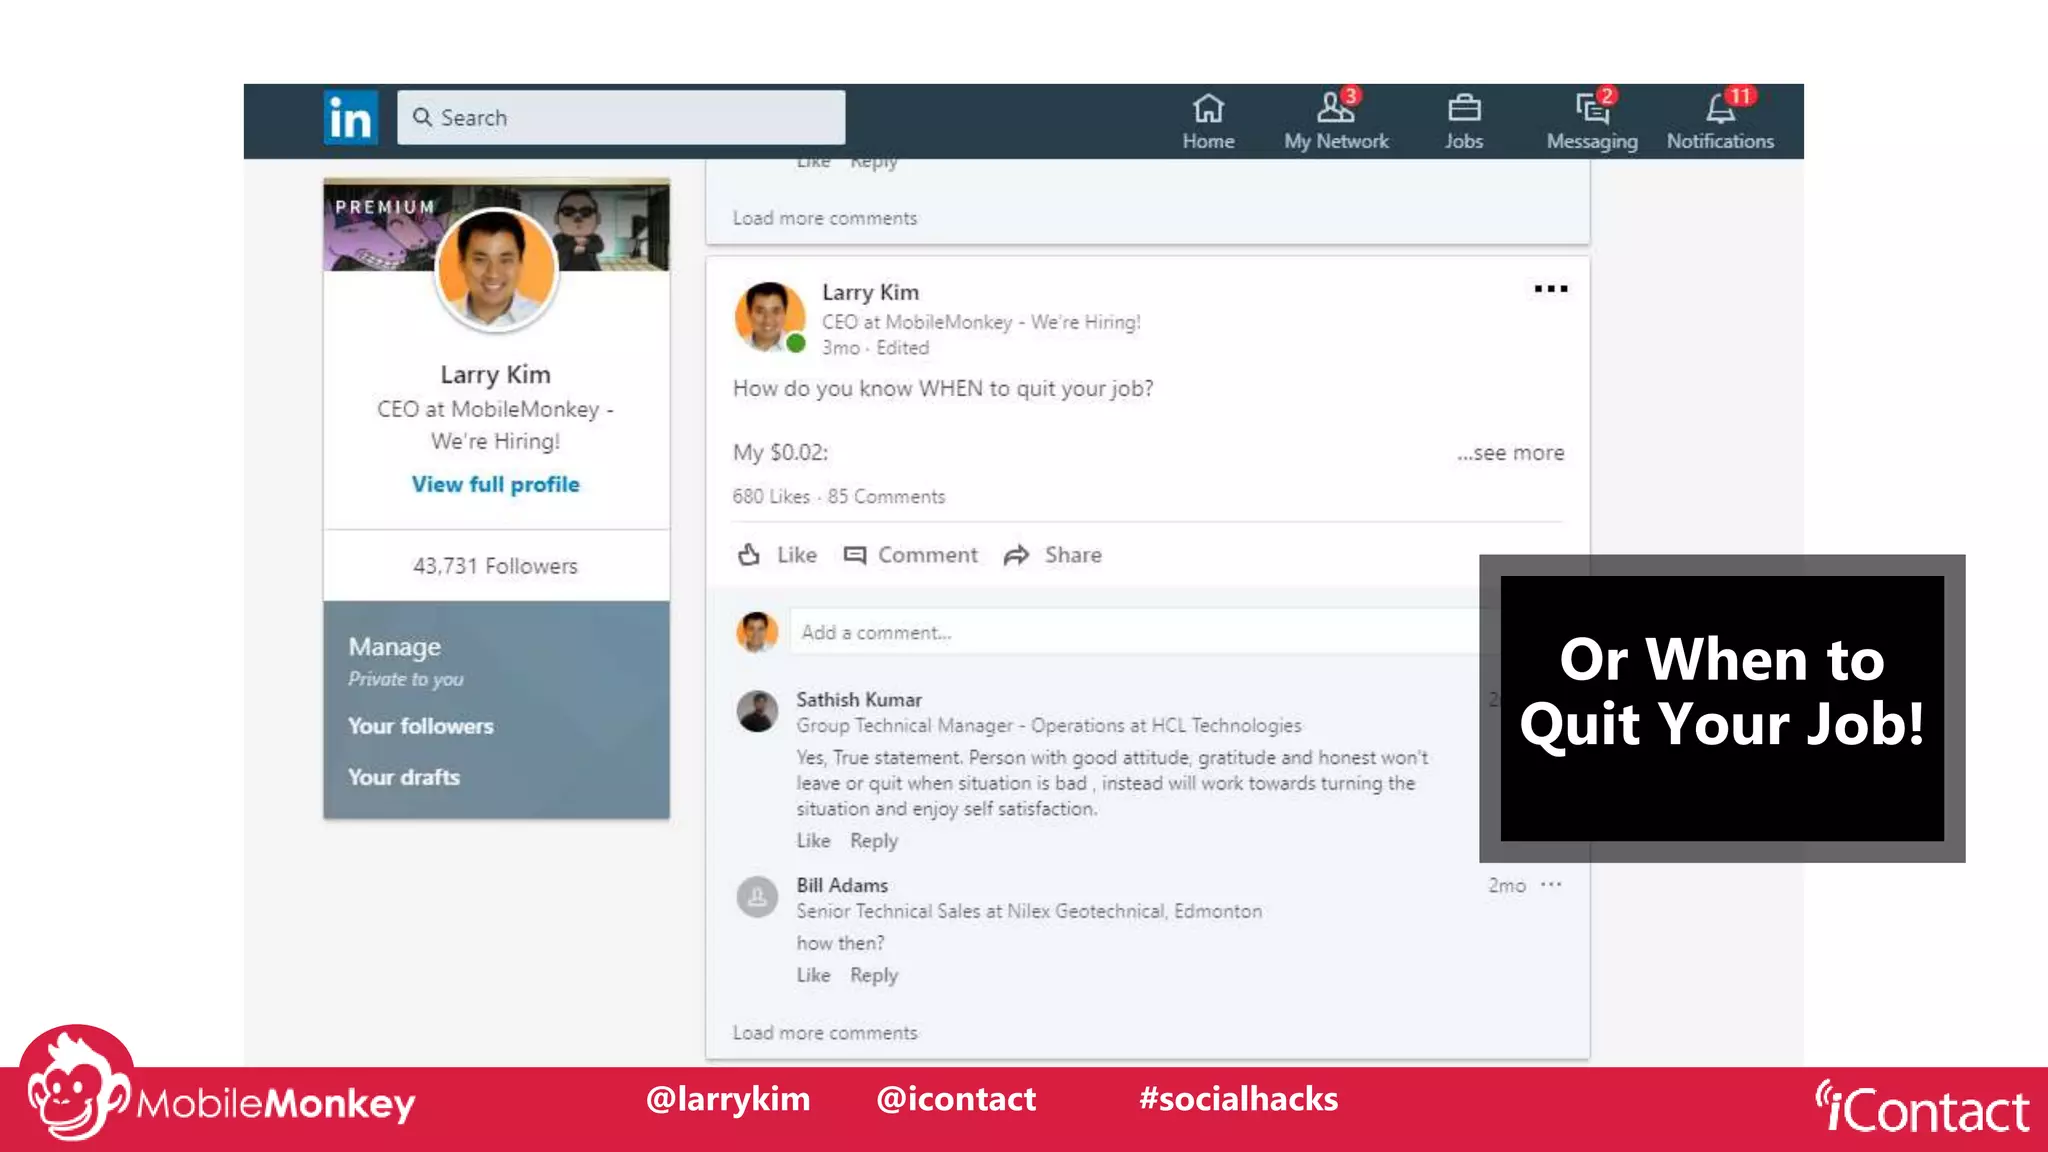Reply to Bill Adams' comment
The width and height of the screenshot is (2048, 1152).
(874, 975)
